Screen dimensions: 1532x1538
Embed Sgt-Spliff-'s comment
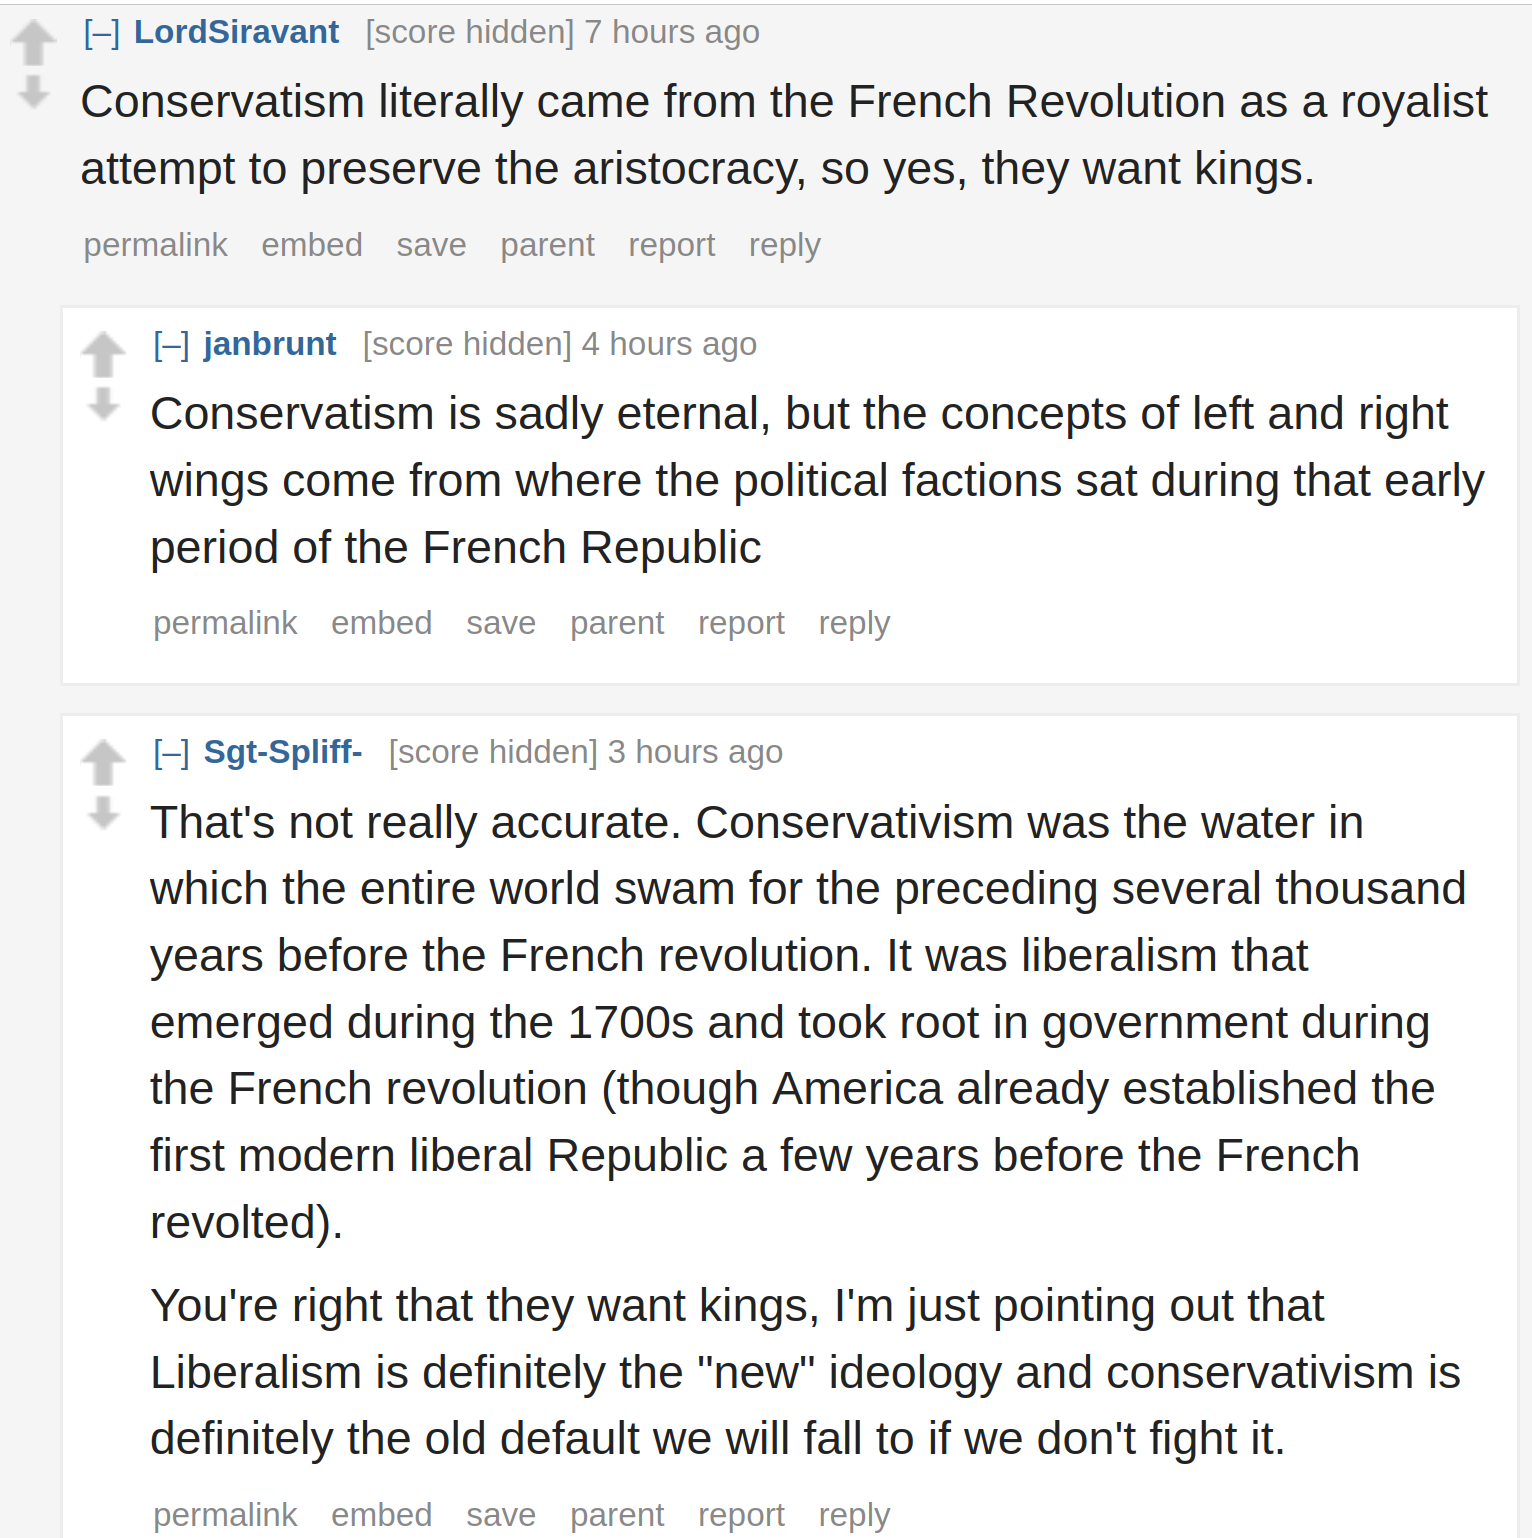[382, 1515]
